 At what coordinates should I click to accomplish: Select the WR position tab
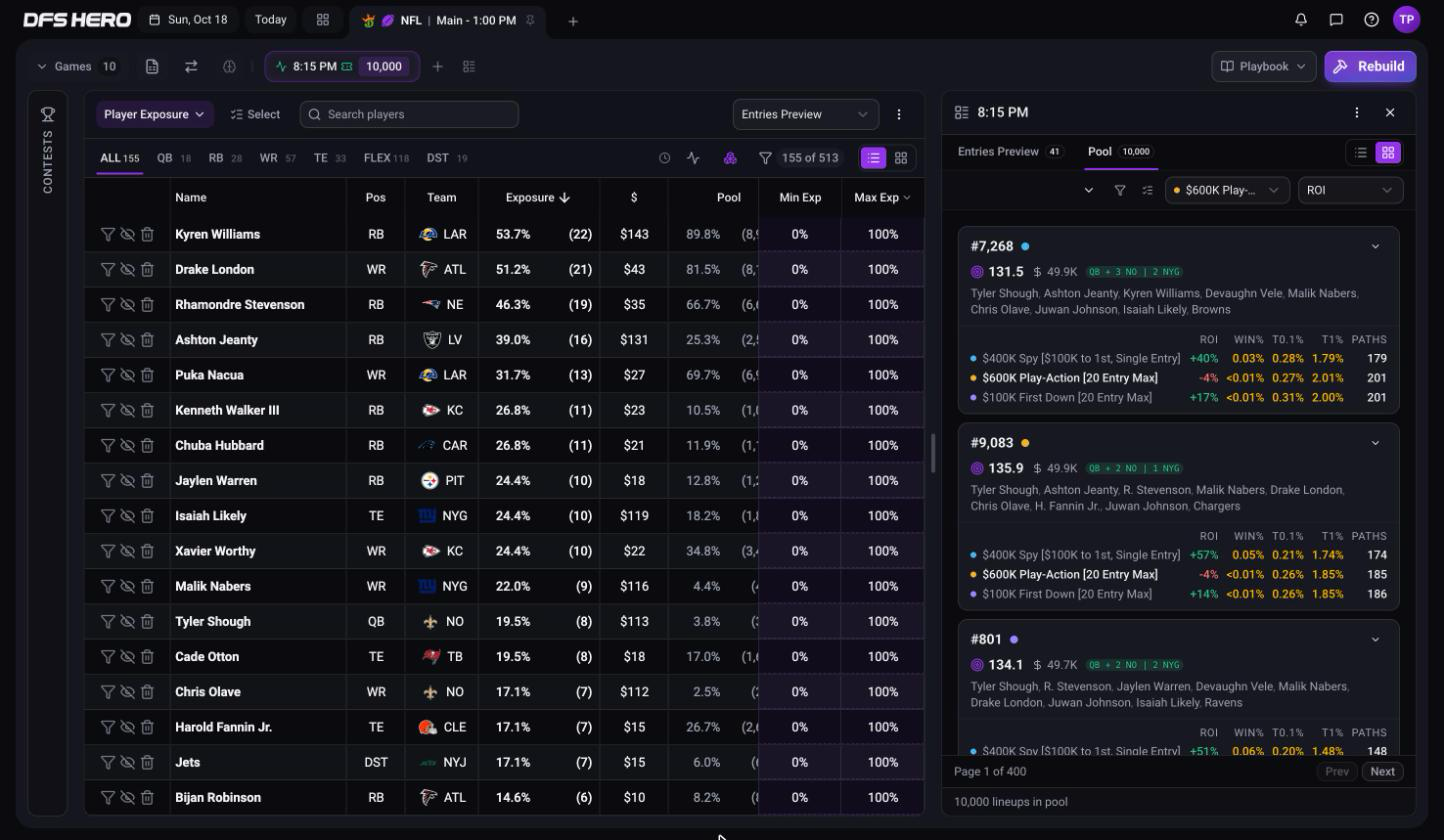(x=277, y=158)
